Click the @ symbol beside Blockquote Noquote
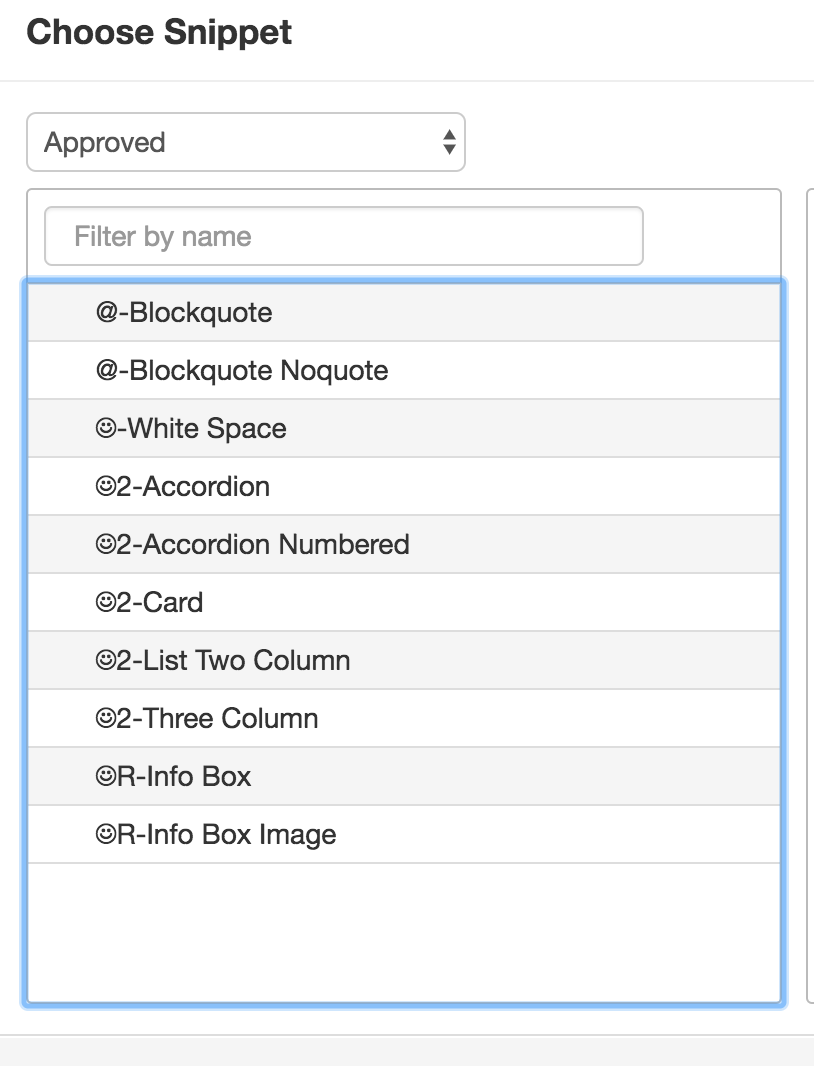 click(107, 371)
